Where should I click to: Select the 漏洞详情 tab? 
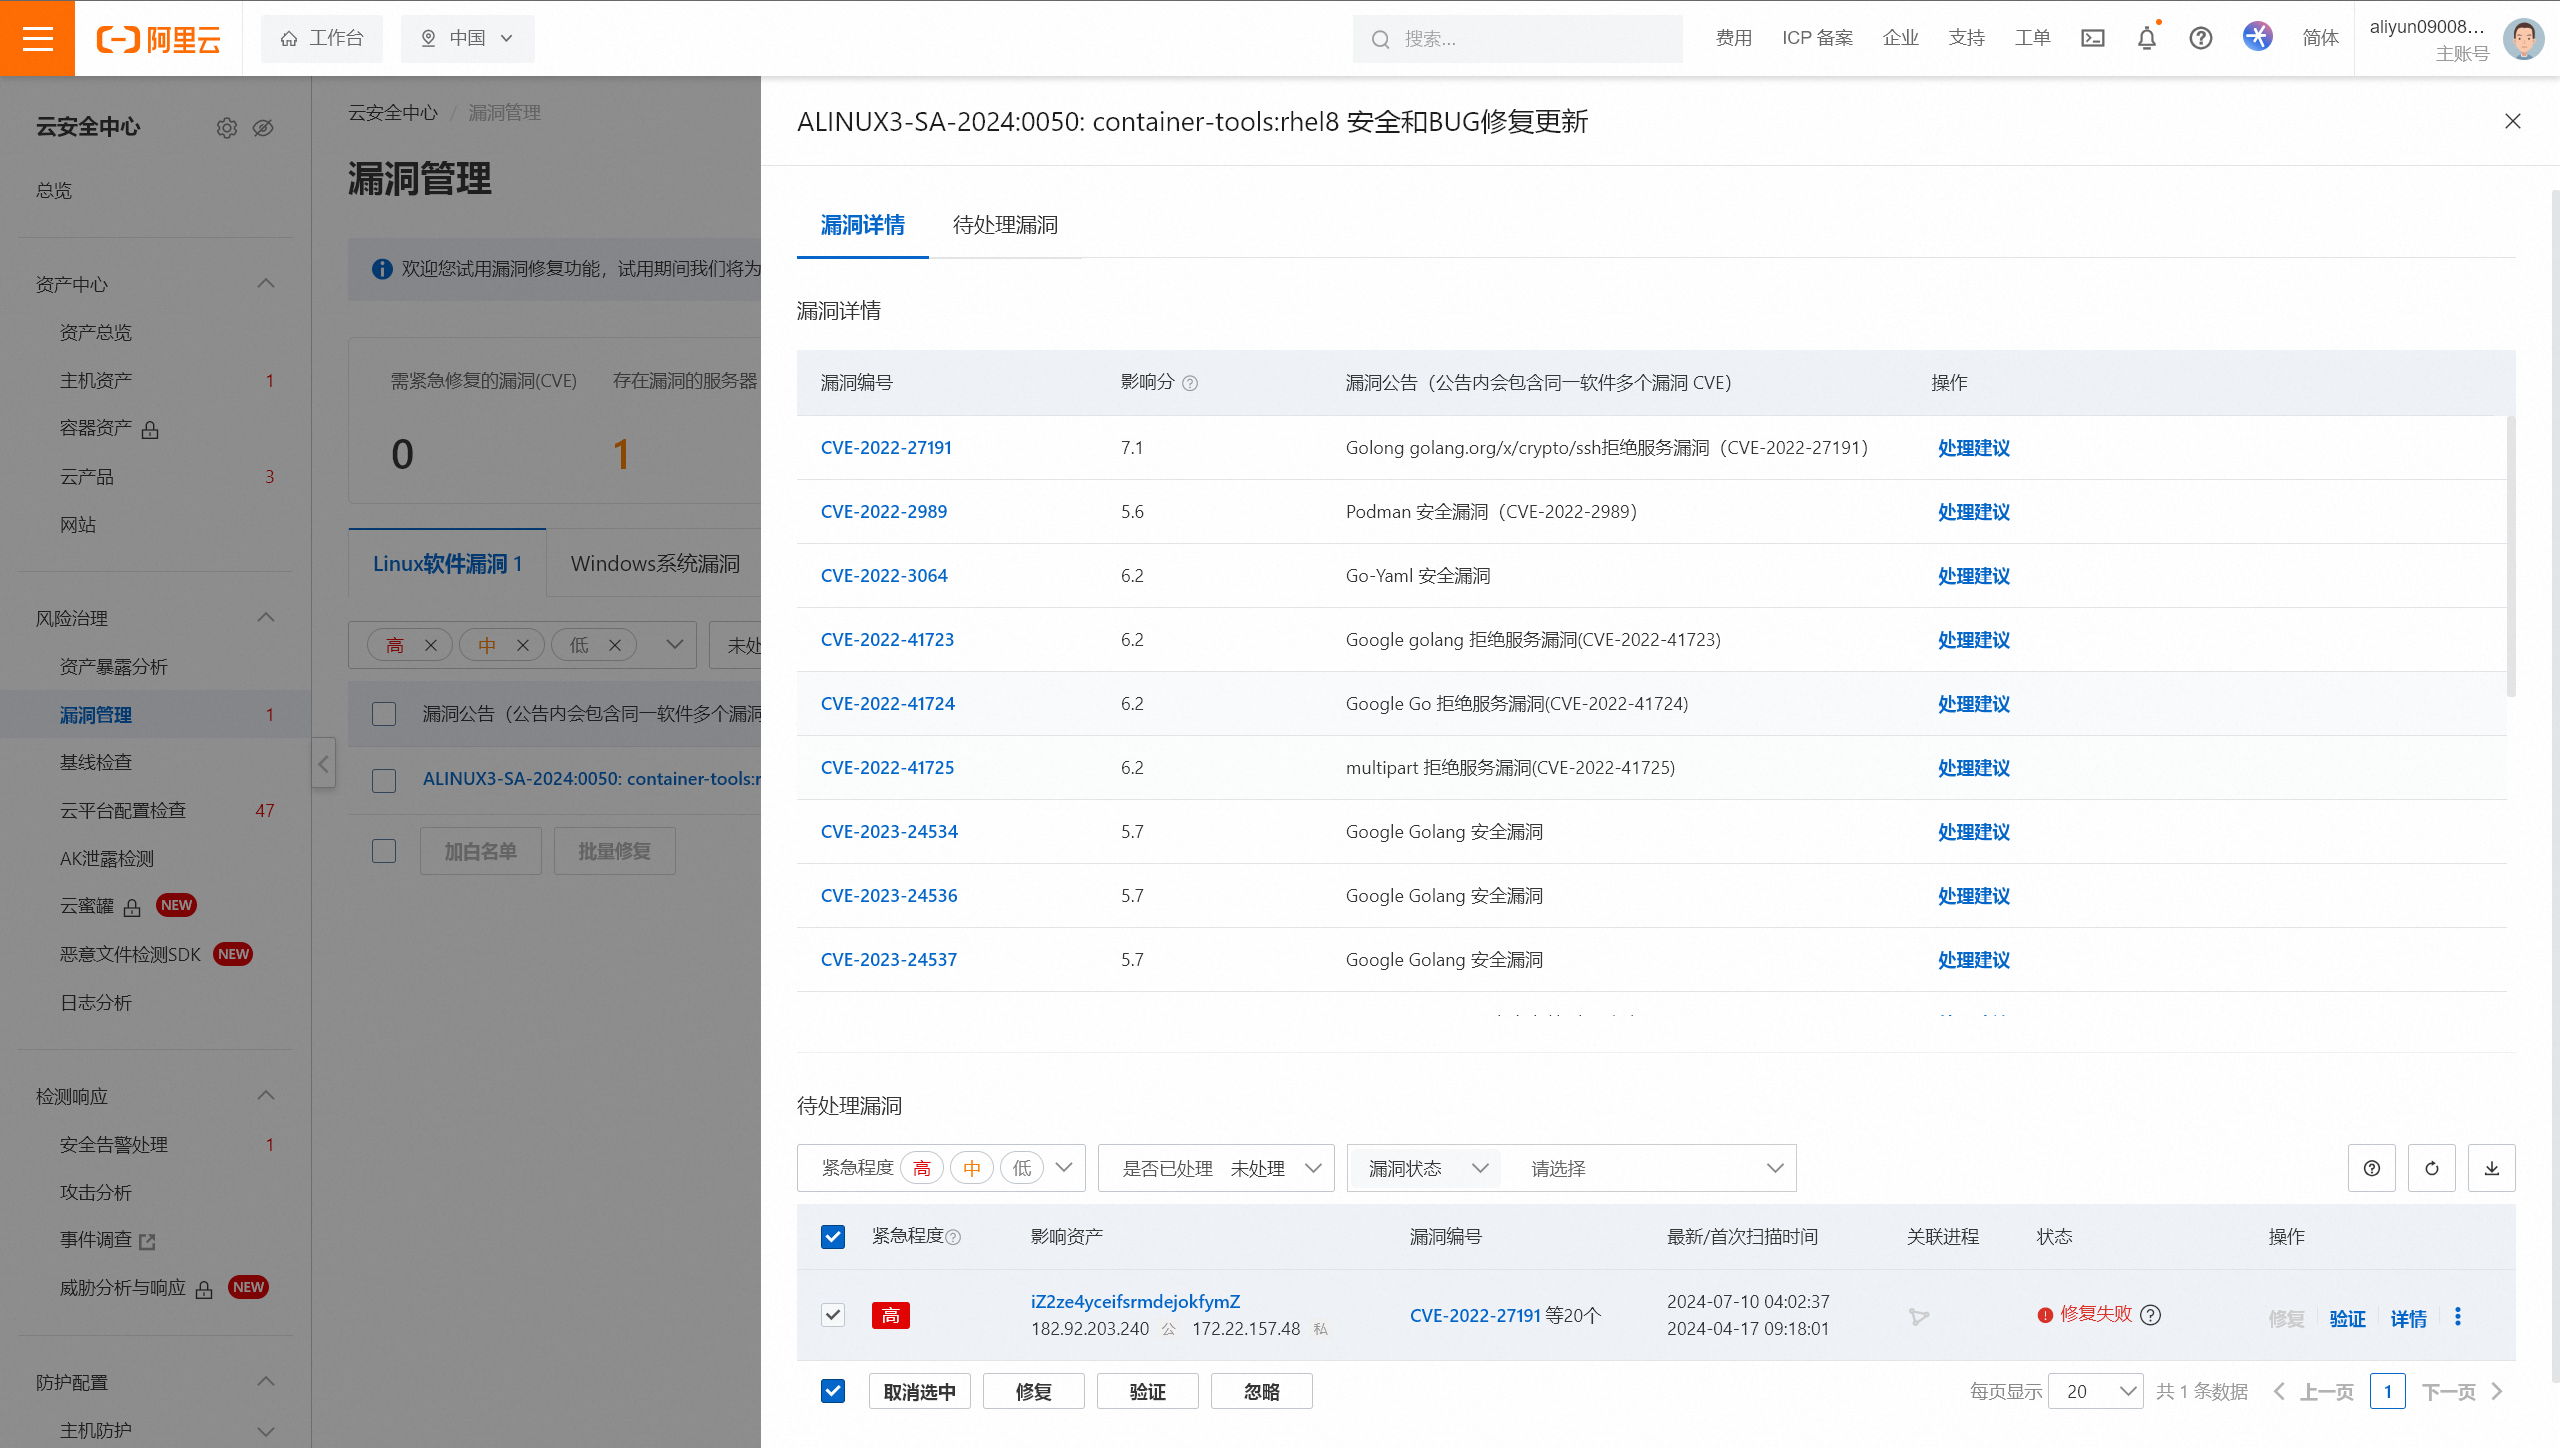[x=862, y=225]
